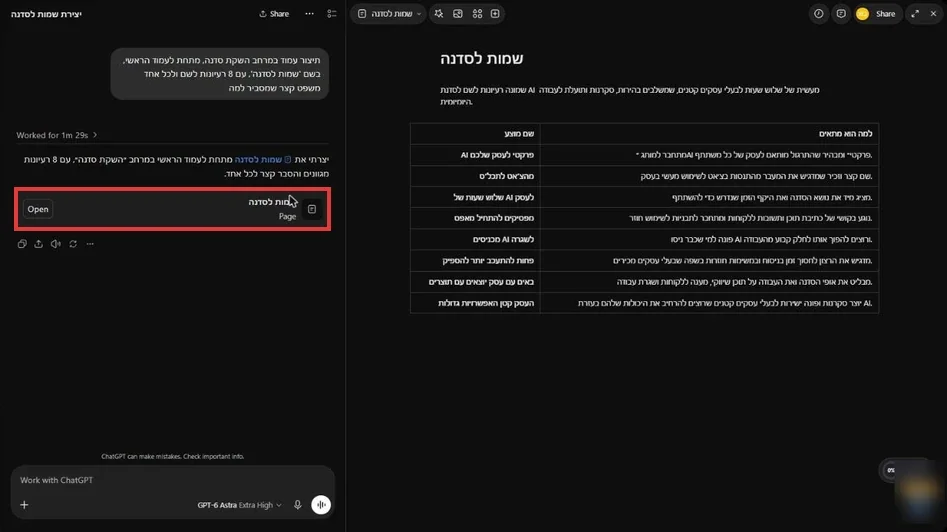The image size is (947, 532).
Task: Focus the 'Work with ChatGPT' message input
Action: tap(173, 480)
